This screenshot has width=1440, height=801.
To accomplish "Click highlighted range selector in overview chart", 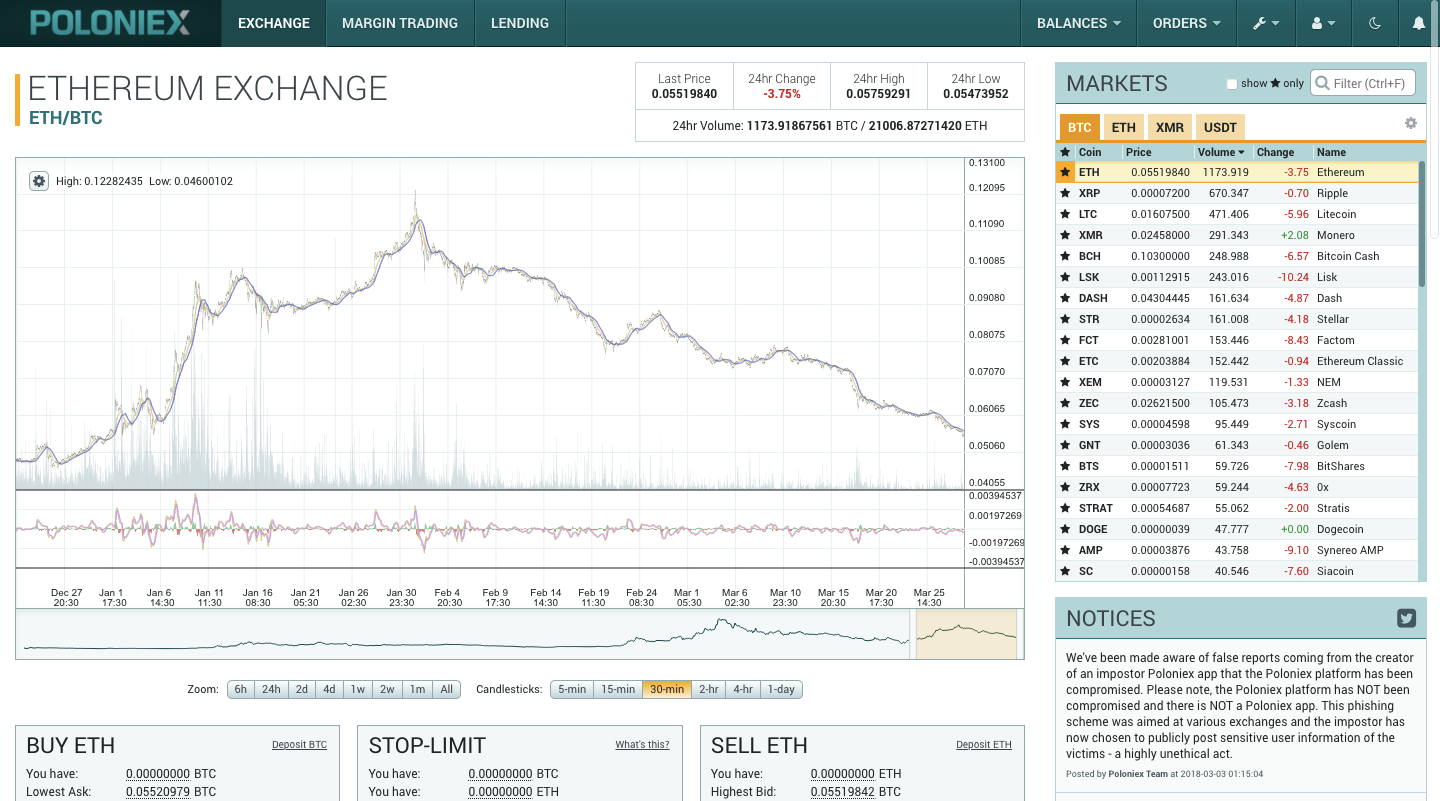I will point(966,634).
